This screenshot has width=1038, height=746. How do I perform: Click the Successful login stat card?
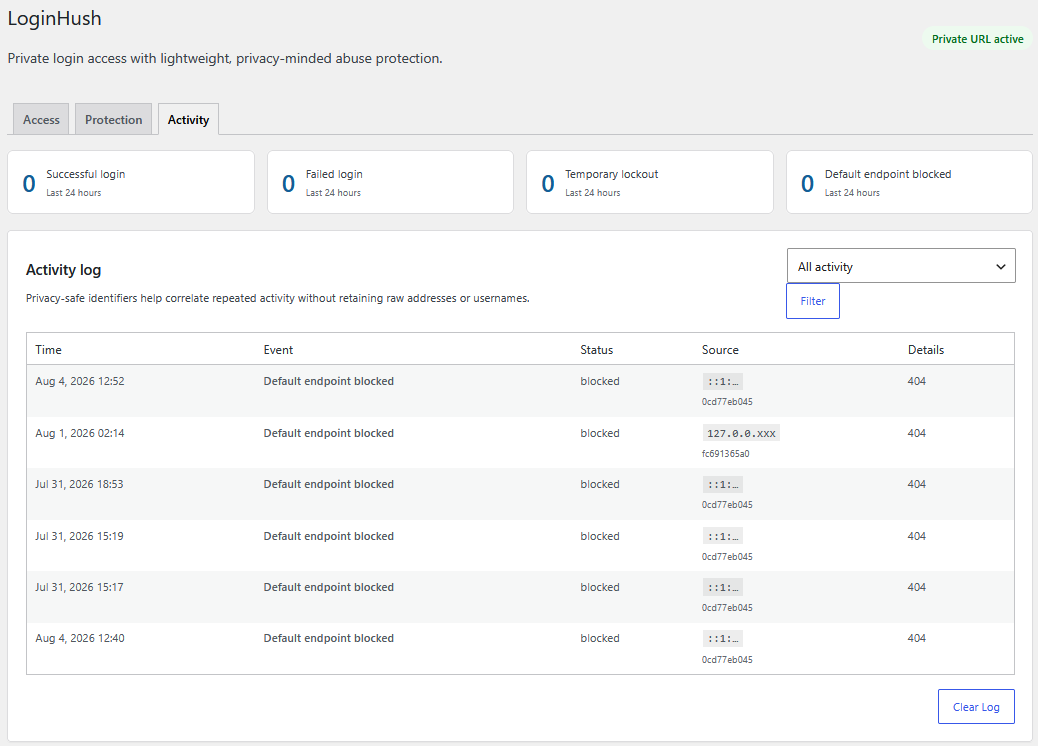click(131, 182)
